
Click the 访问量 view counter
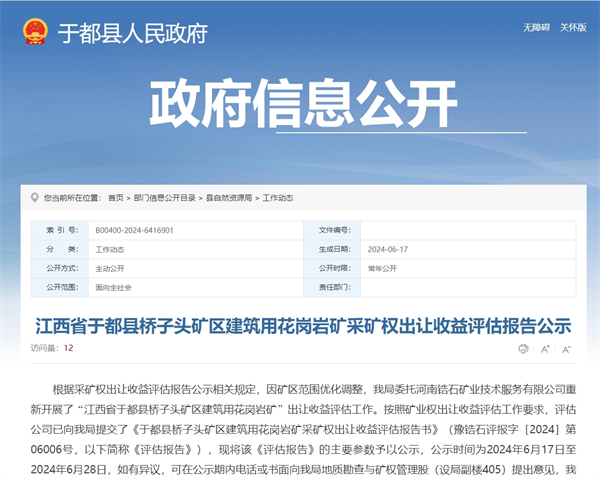(x=51, y=349)
